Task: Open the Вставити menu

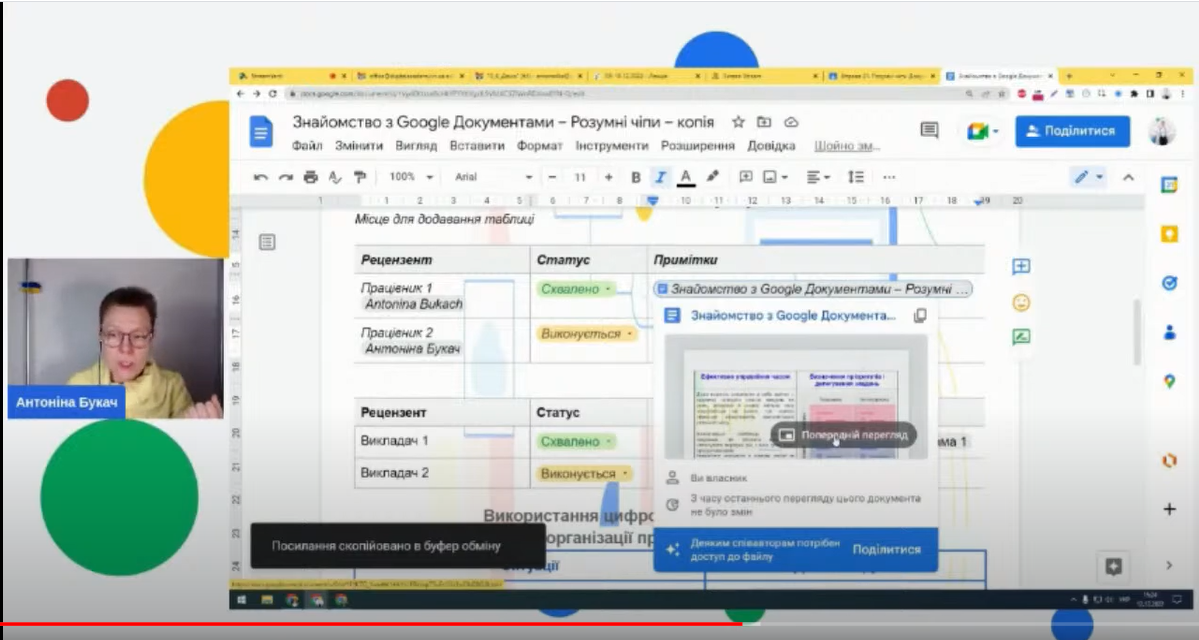Action: (x=477, y=145)
